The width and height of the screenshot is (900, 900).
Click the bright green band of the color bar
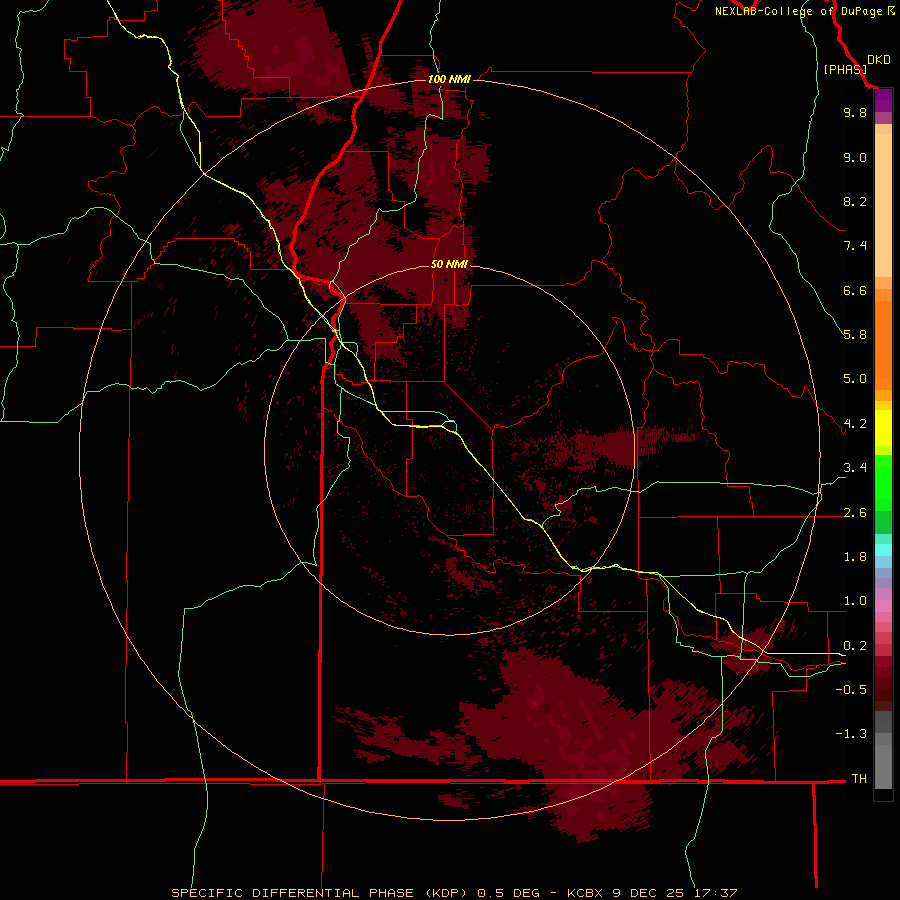click(x=883, y=483)
